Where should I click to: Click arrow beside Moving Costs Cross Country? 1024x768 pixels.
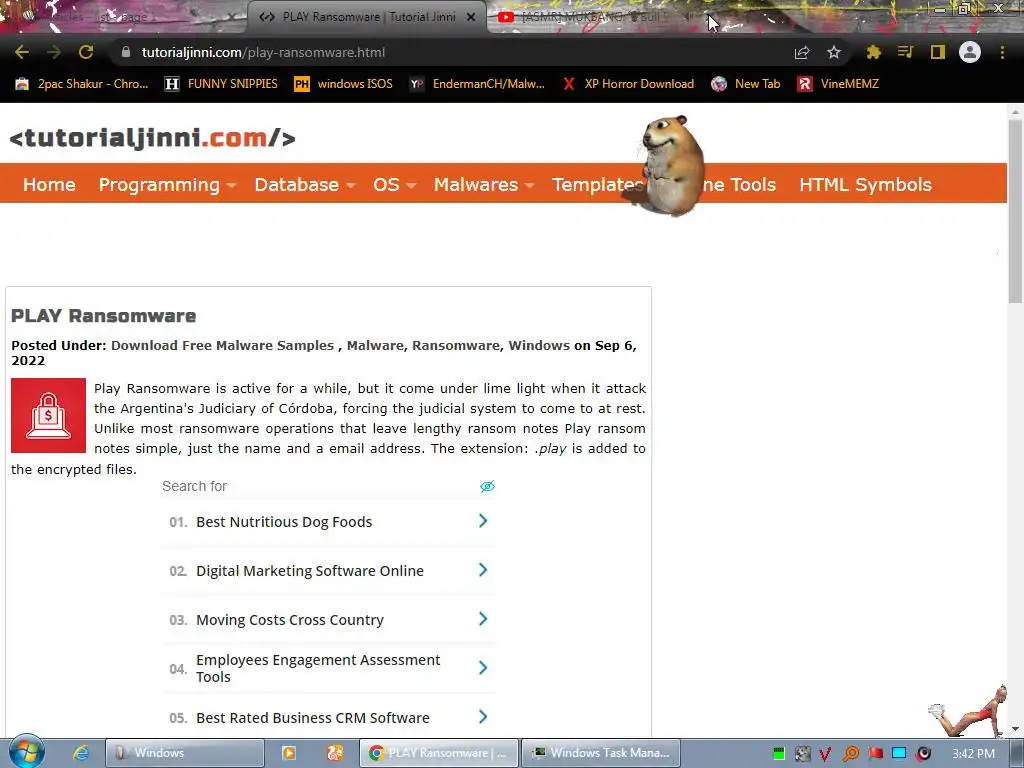click(x=483, y=618)
